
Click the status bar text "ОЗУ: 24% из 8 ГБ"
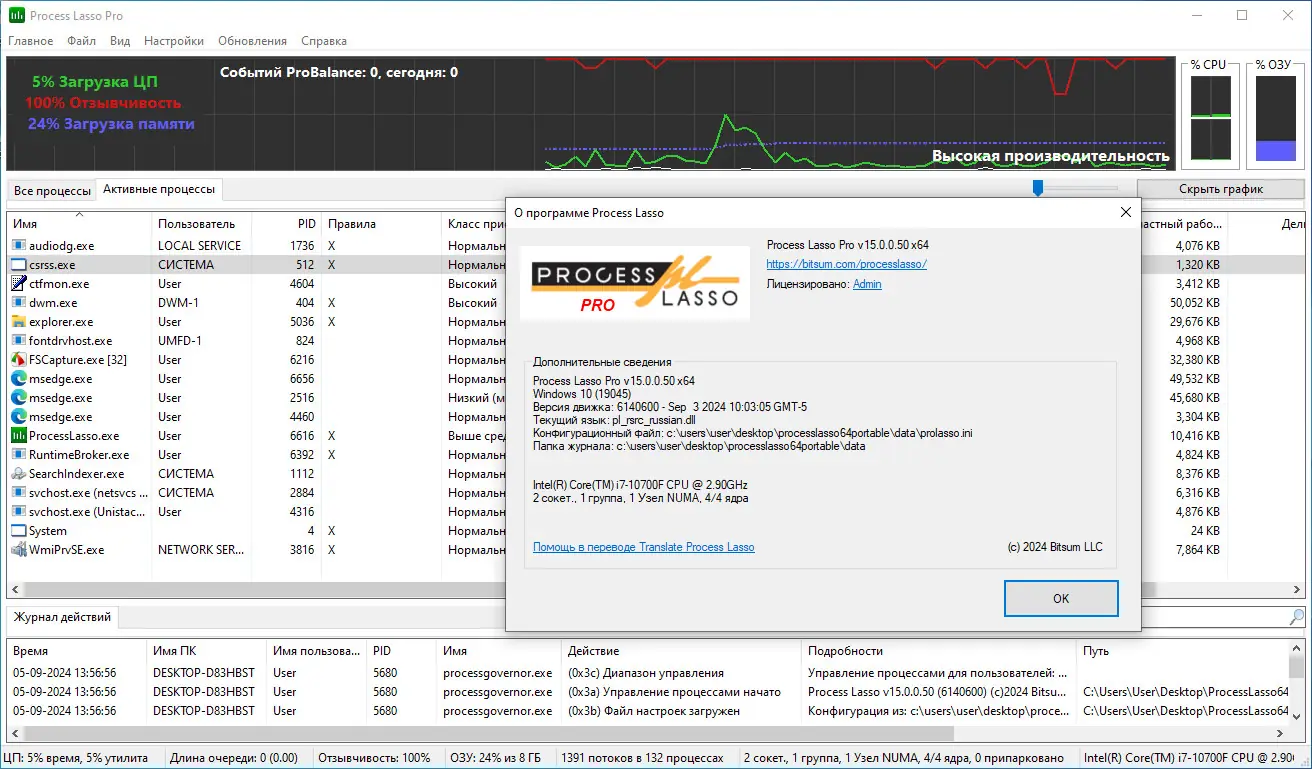point(494,758)
